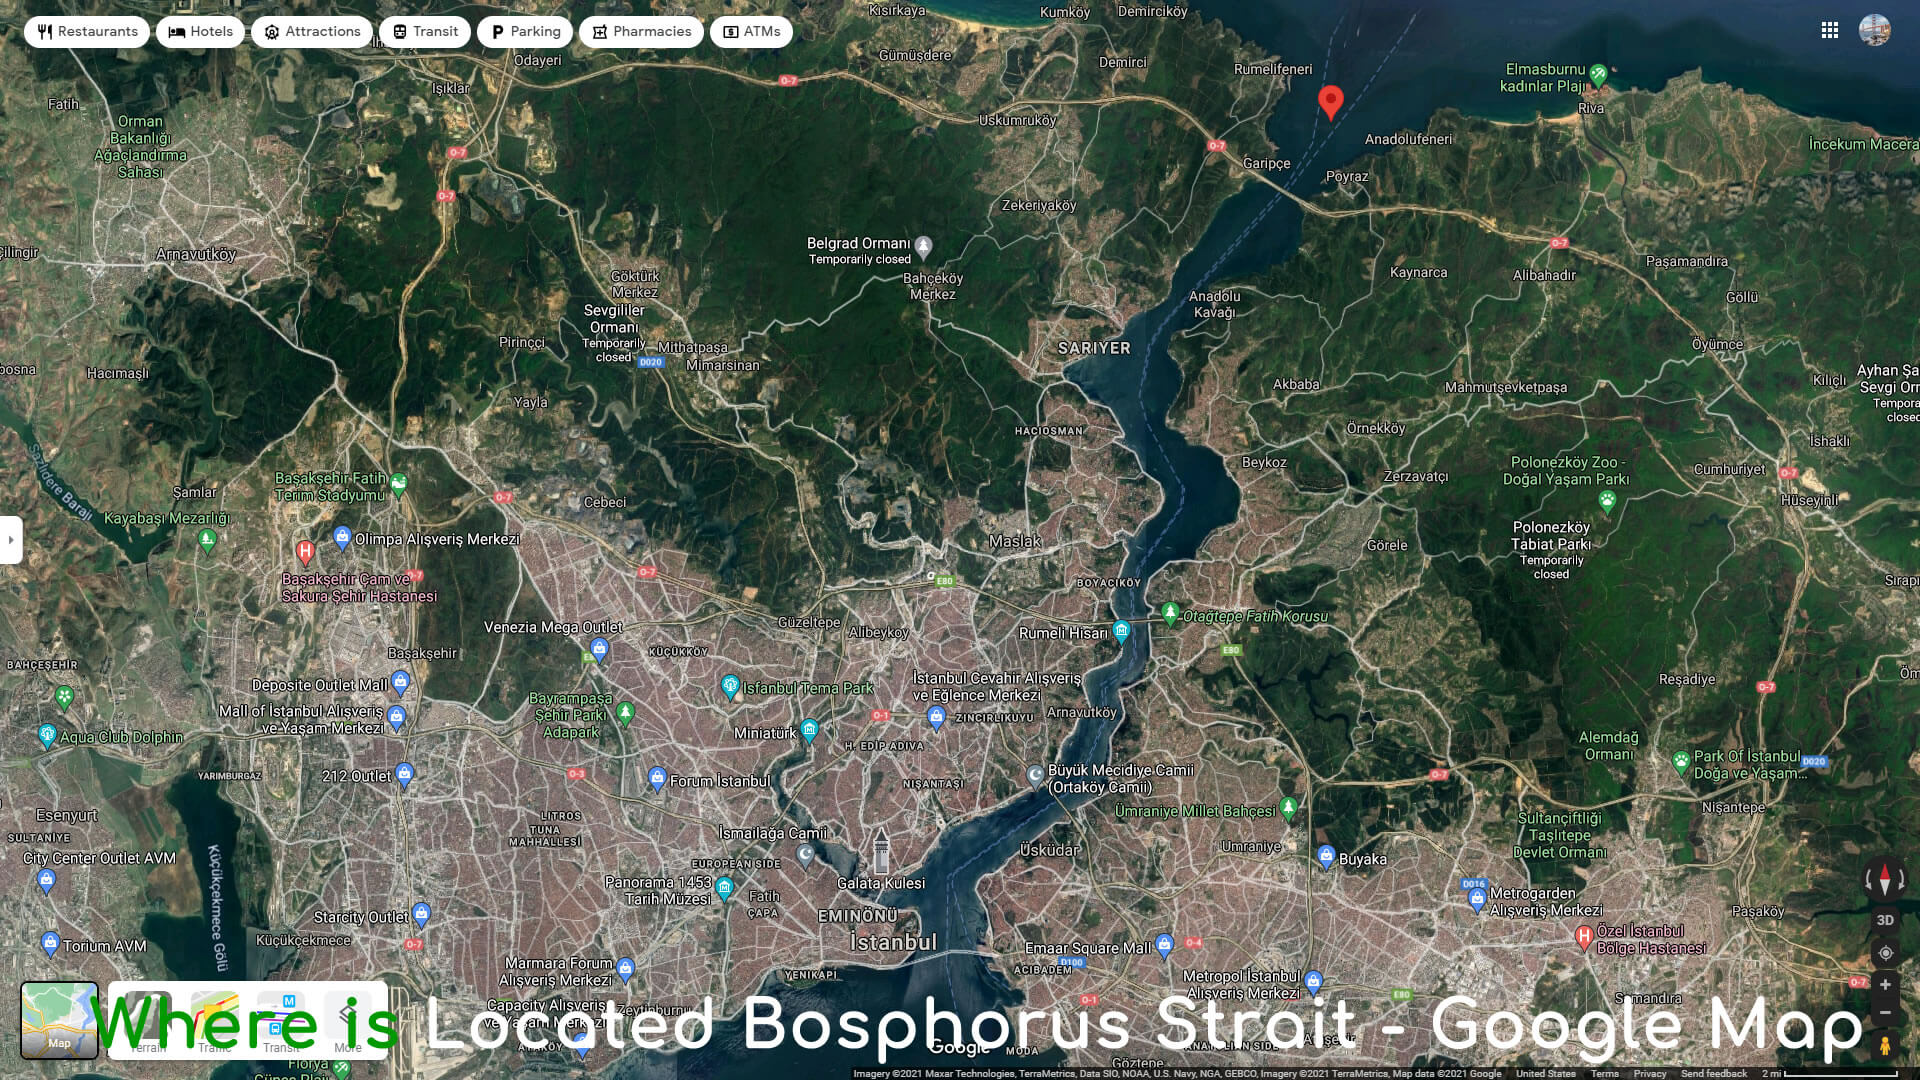The height and width of the screenshot is (1080, 1920).
Task: Select the Restaurants filter icon
Action: point(45,31)
